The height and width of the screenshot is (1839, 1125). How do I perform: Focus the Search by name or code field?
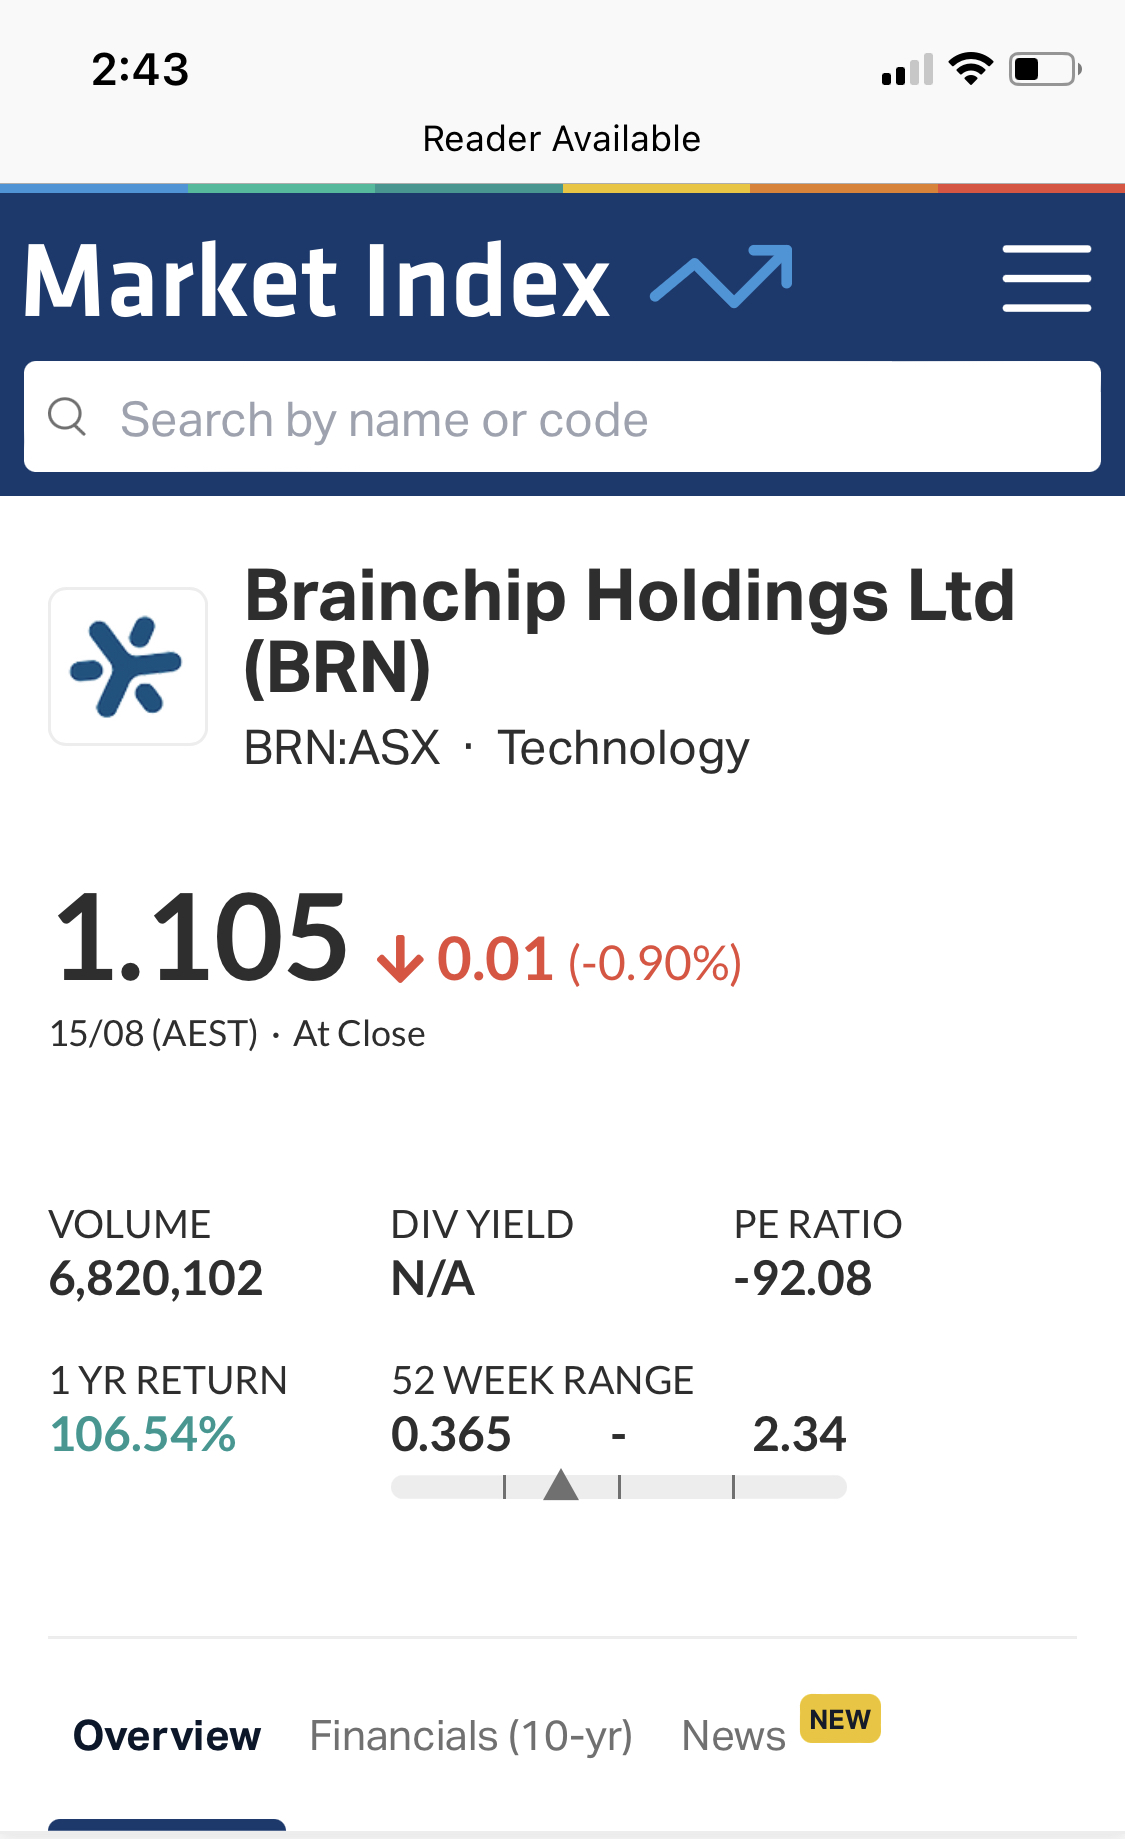tap(580, 418)
